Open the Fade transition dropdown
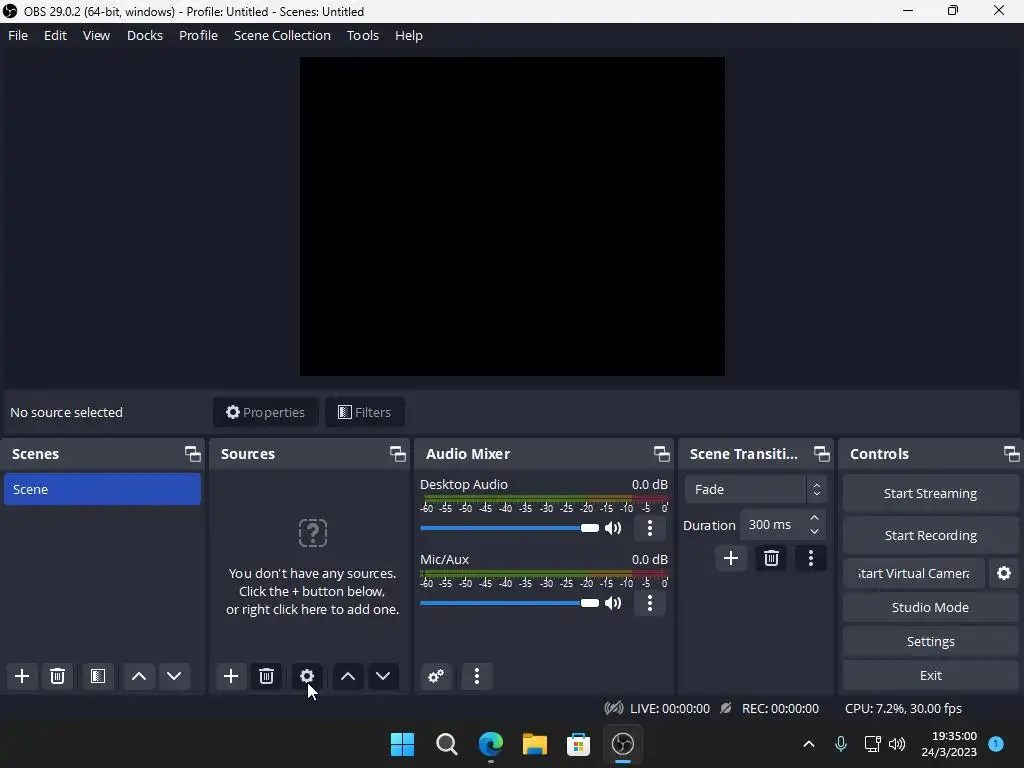This screenshot has height=768, width=1024. coord(756,489)
